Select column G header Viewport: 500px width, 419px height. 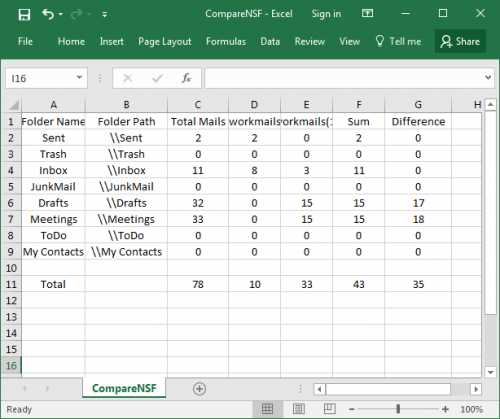click(418, 105)
